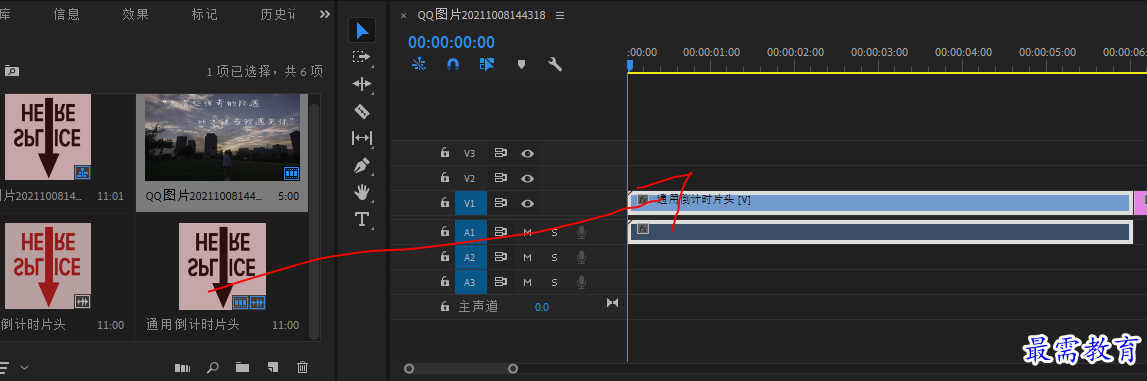Hide track V3 with the eye icon
The width and height of the screenshot is (1147, 381).
click(x=527, y=154)
